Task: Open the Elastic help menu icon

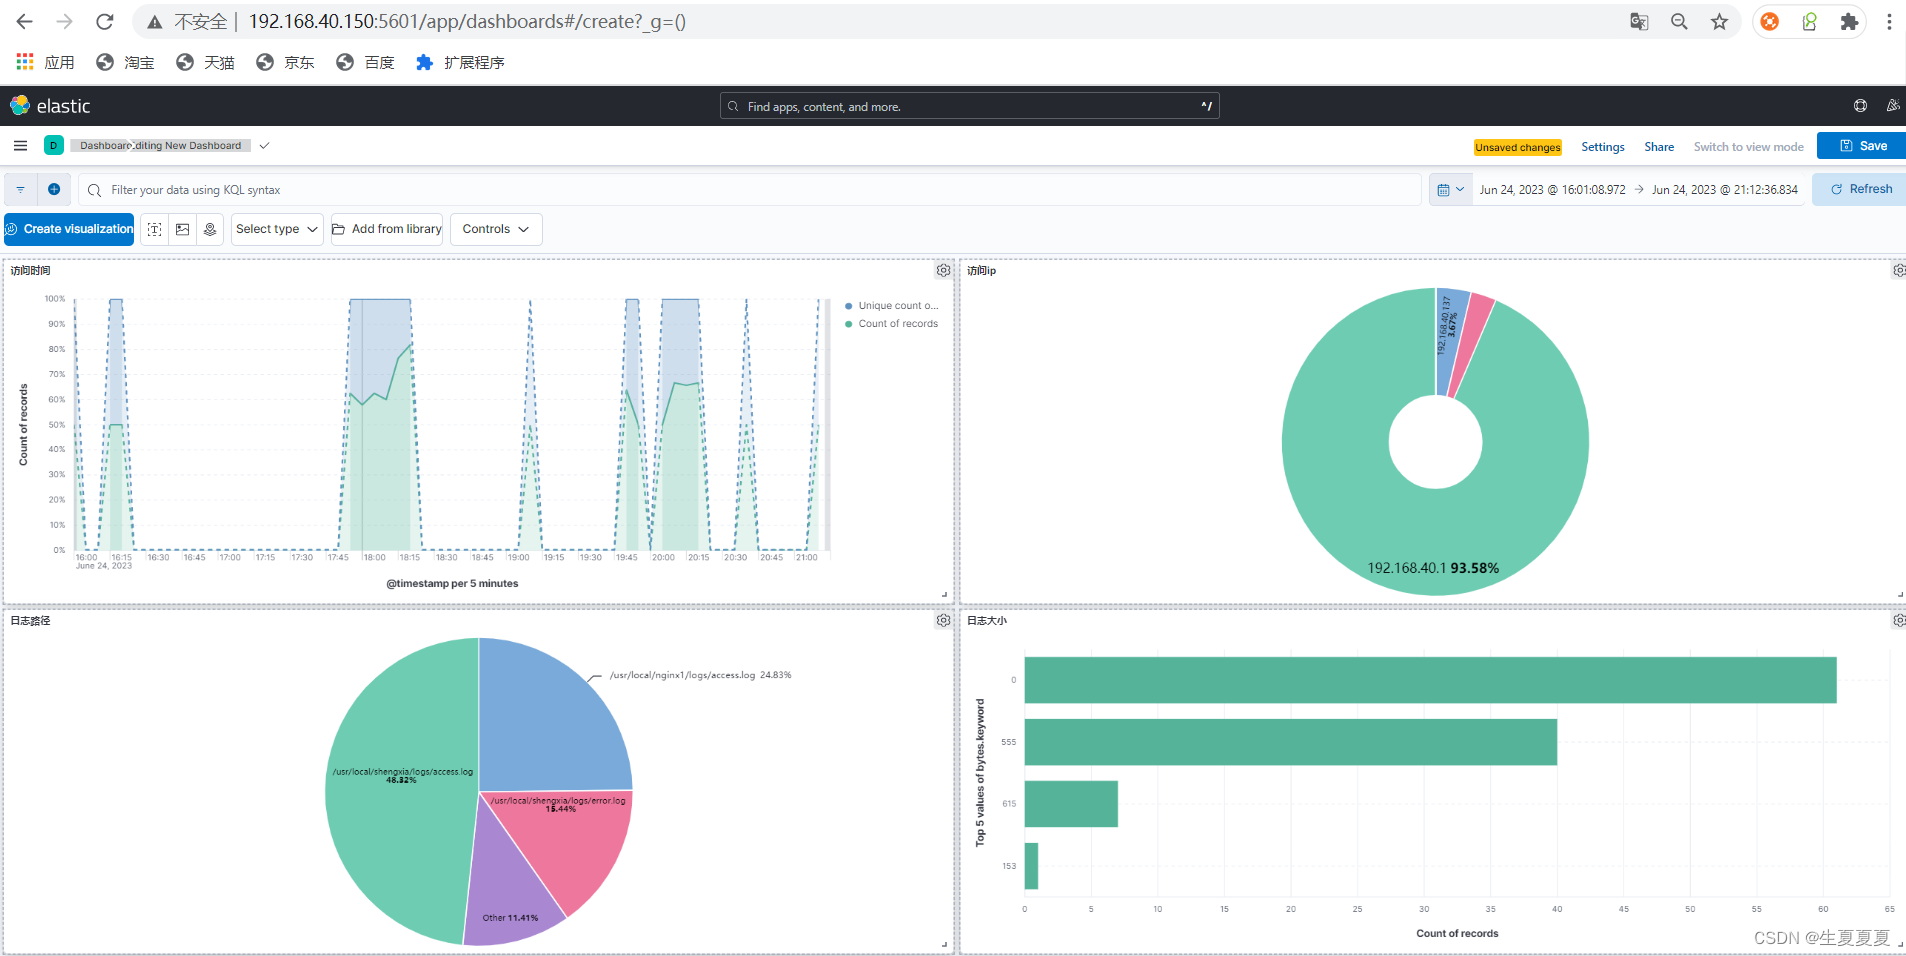Action: click(1860, 106)
